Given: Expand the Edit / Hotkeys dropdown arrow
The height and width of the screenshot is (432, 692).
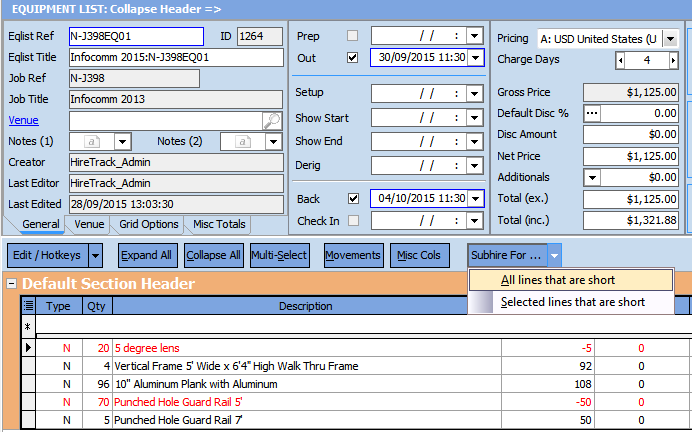Looking at the screenshot, I should [x=96, y=255].
